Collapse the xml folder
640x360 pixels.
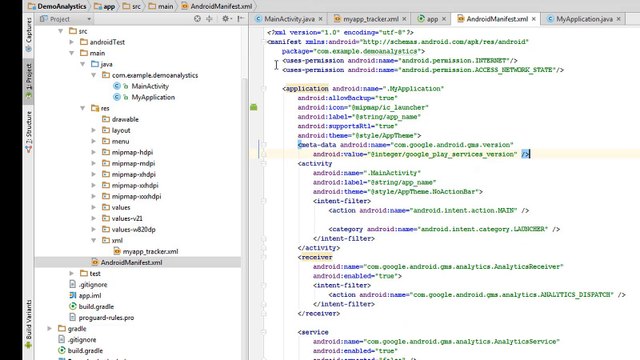[93, 240]
